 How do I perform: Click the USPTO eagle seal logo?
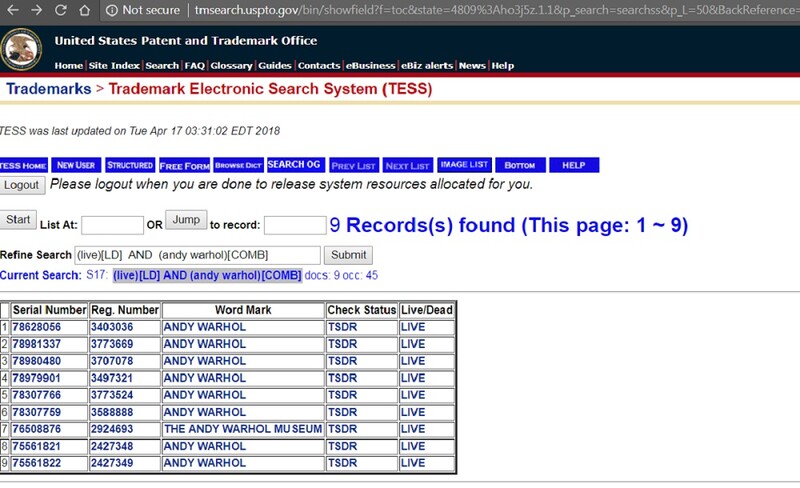[x=21, y=49]
